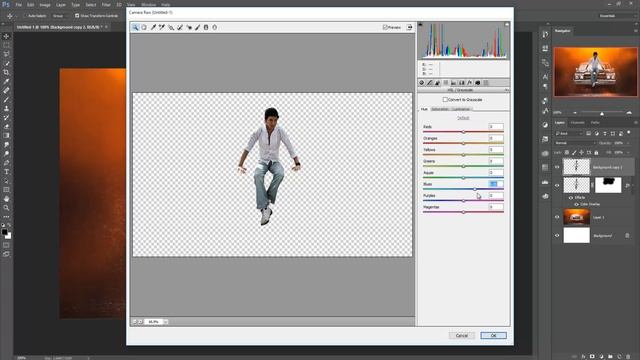
Task: Open the HSL / Grayscale panel menu
Action: point(507,90)
